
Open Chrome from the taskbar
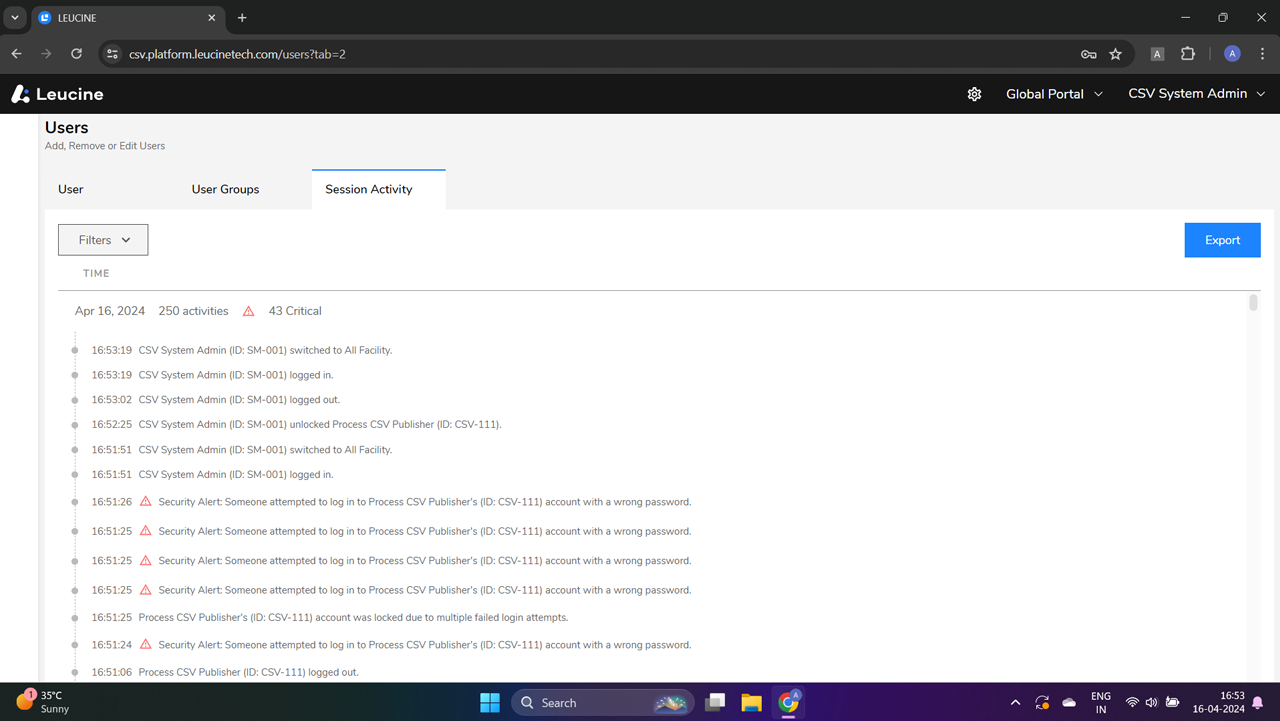coord(789,702)
